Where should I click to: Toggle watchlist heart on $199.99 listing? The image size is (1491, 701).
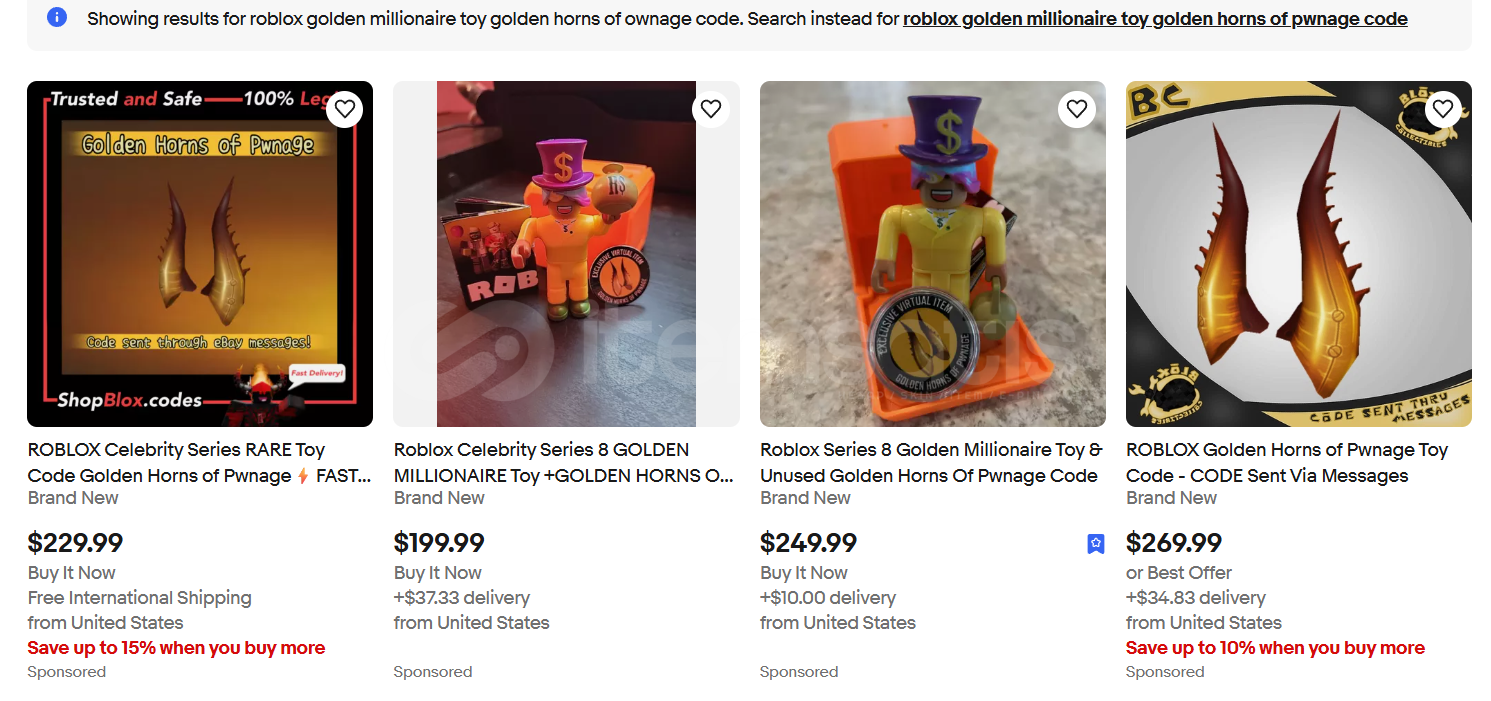pos(711,109)
